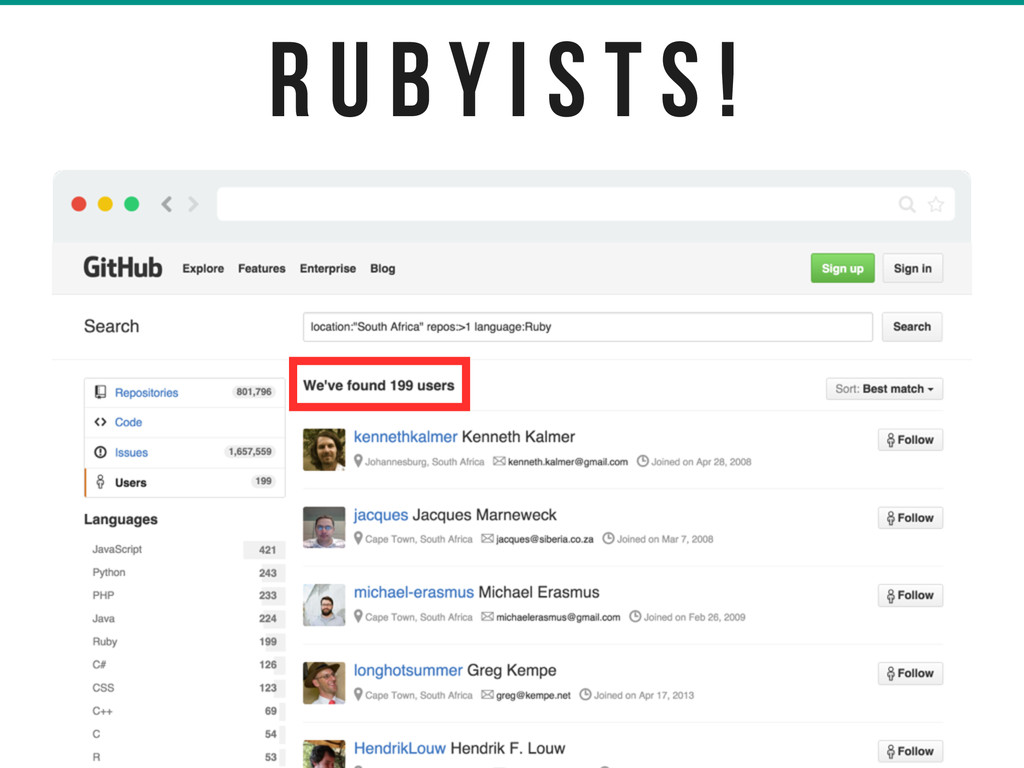Click the Search button
The height and width of the screenshot is (768, 1024).
(x=912, y=327)
